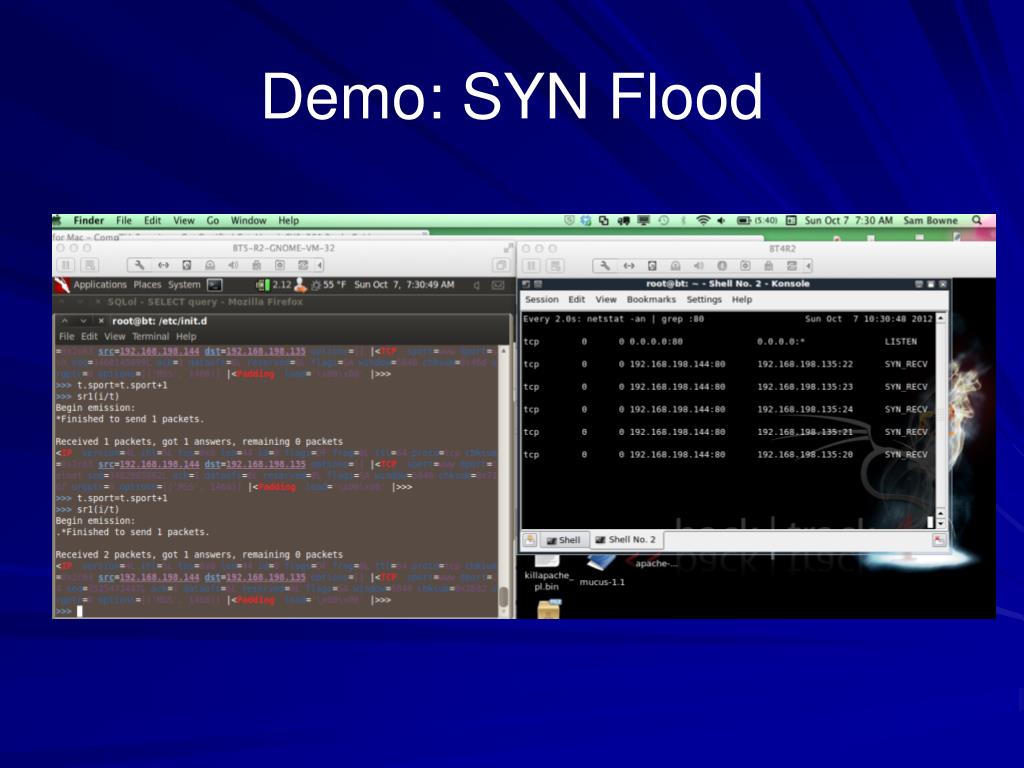Click GNOME panel clock Sun Oct 7
The height and width of the screenshot is (768, 1024).
coord(404,285)
